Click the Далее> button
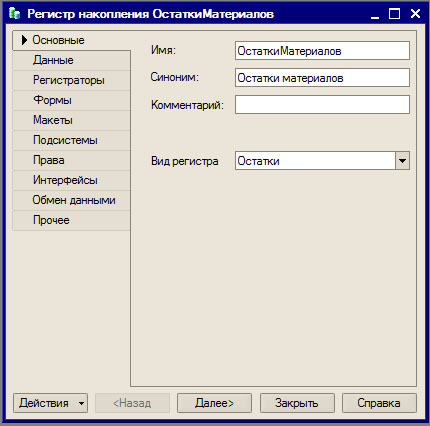The image size is (430, 426). coord(214,403)
